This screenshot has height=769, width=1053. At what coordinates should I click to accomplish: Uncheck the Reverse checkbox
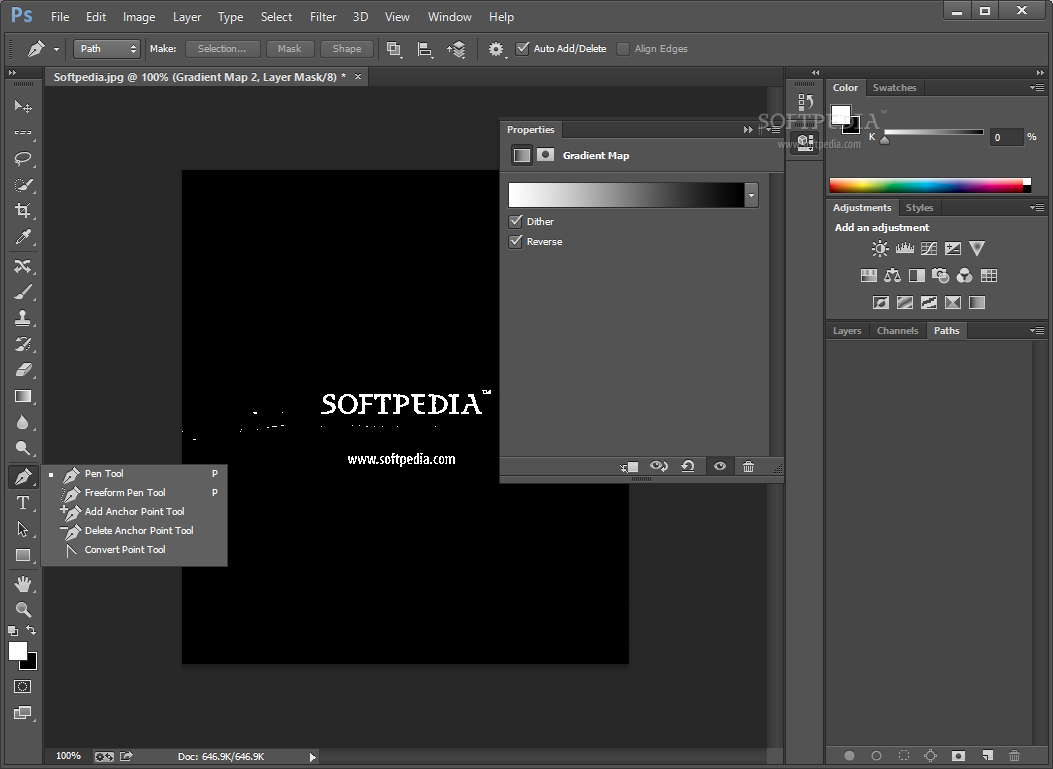click(516, 242)
